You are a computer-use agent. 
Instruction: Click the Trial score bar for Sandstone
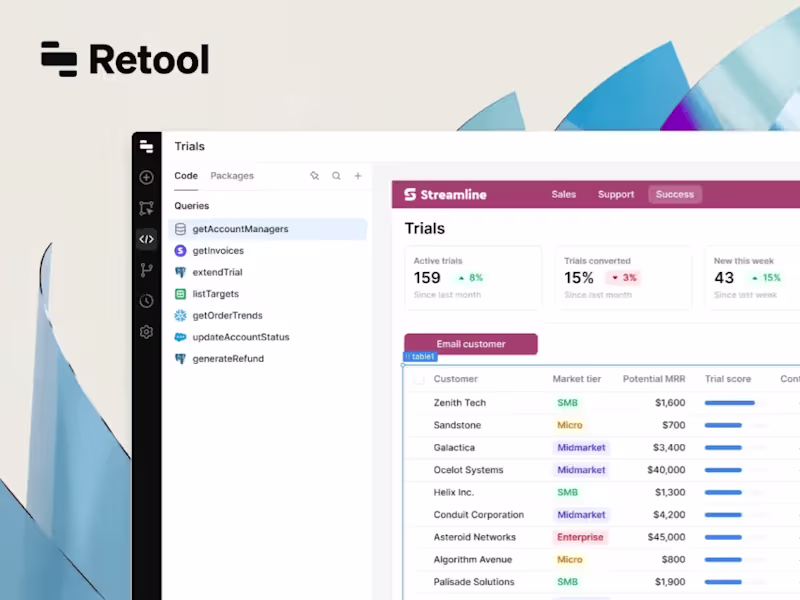coord(736,426)
